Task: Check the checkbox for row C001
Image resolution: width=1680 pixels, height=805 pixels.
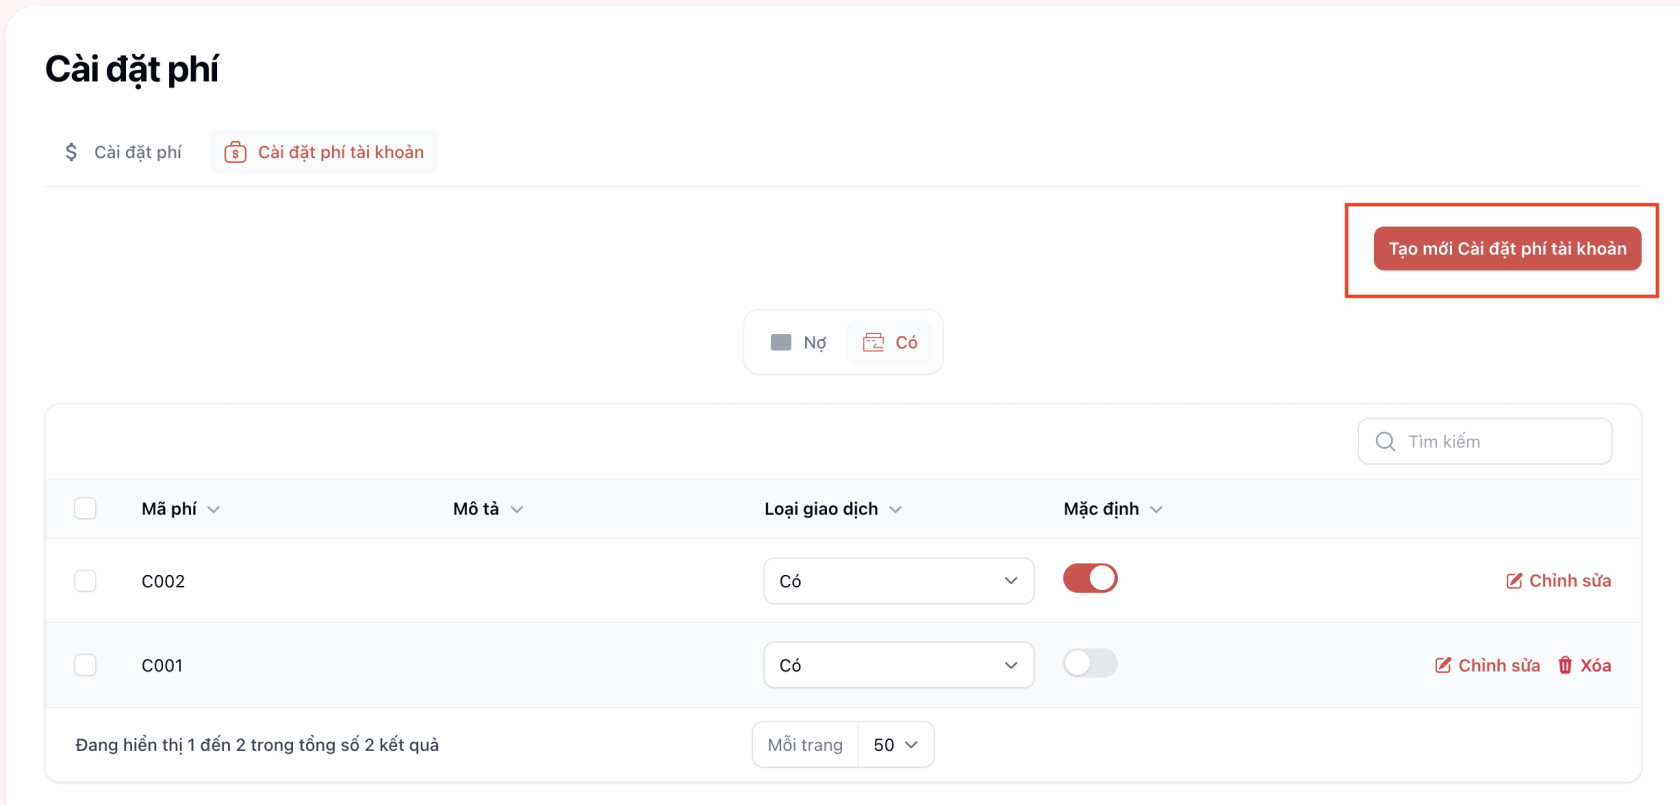Action: pyautogui.click(x=86, y=666)
